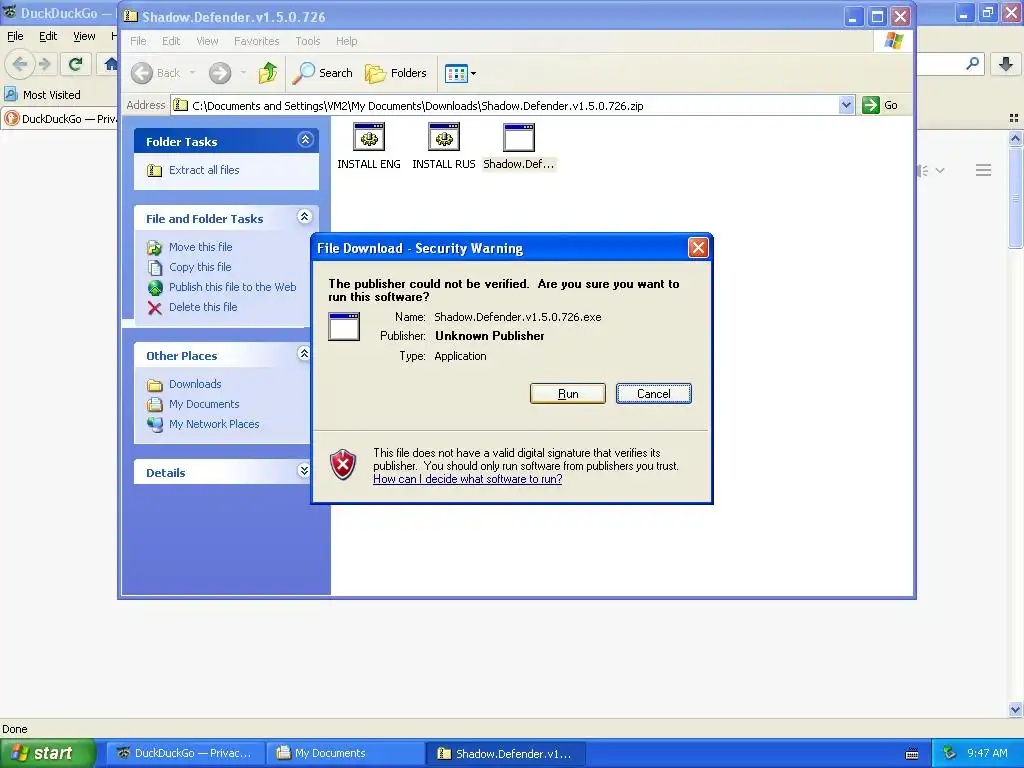
Task: Open 'How can I decide what software to run?' link
Action: point(468,479)
